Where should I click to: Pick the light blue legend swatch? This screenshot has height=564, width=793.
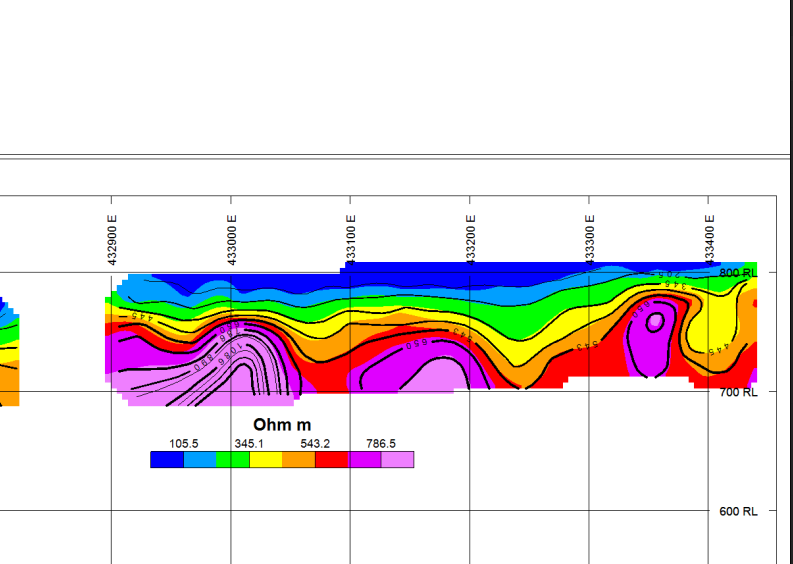[x=200, y=459]
